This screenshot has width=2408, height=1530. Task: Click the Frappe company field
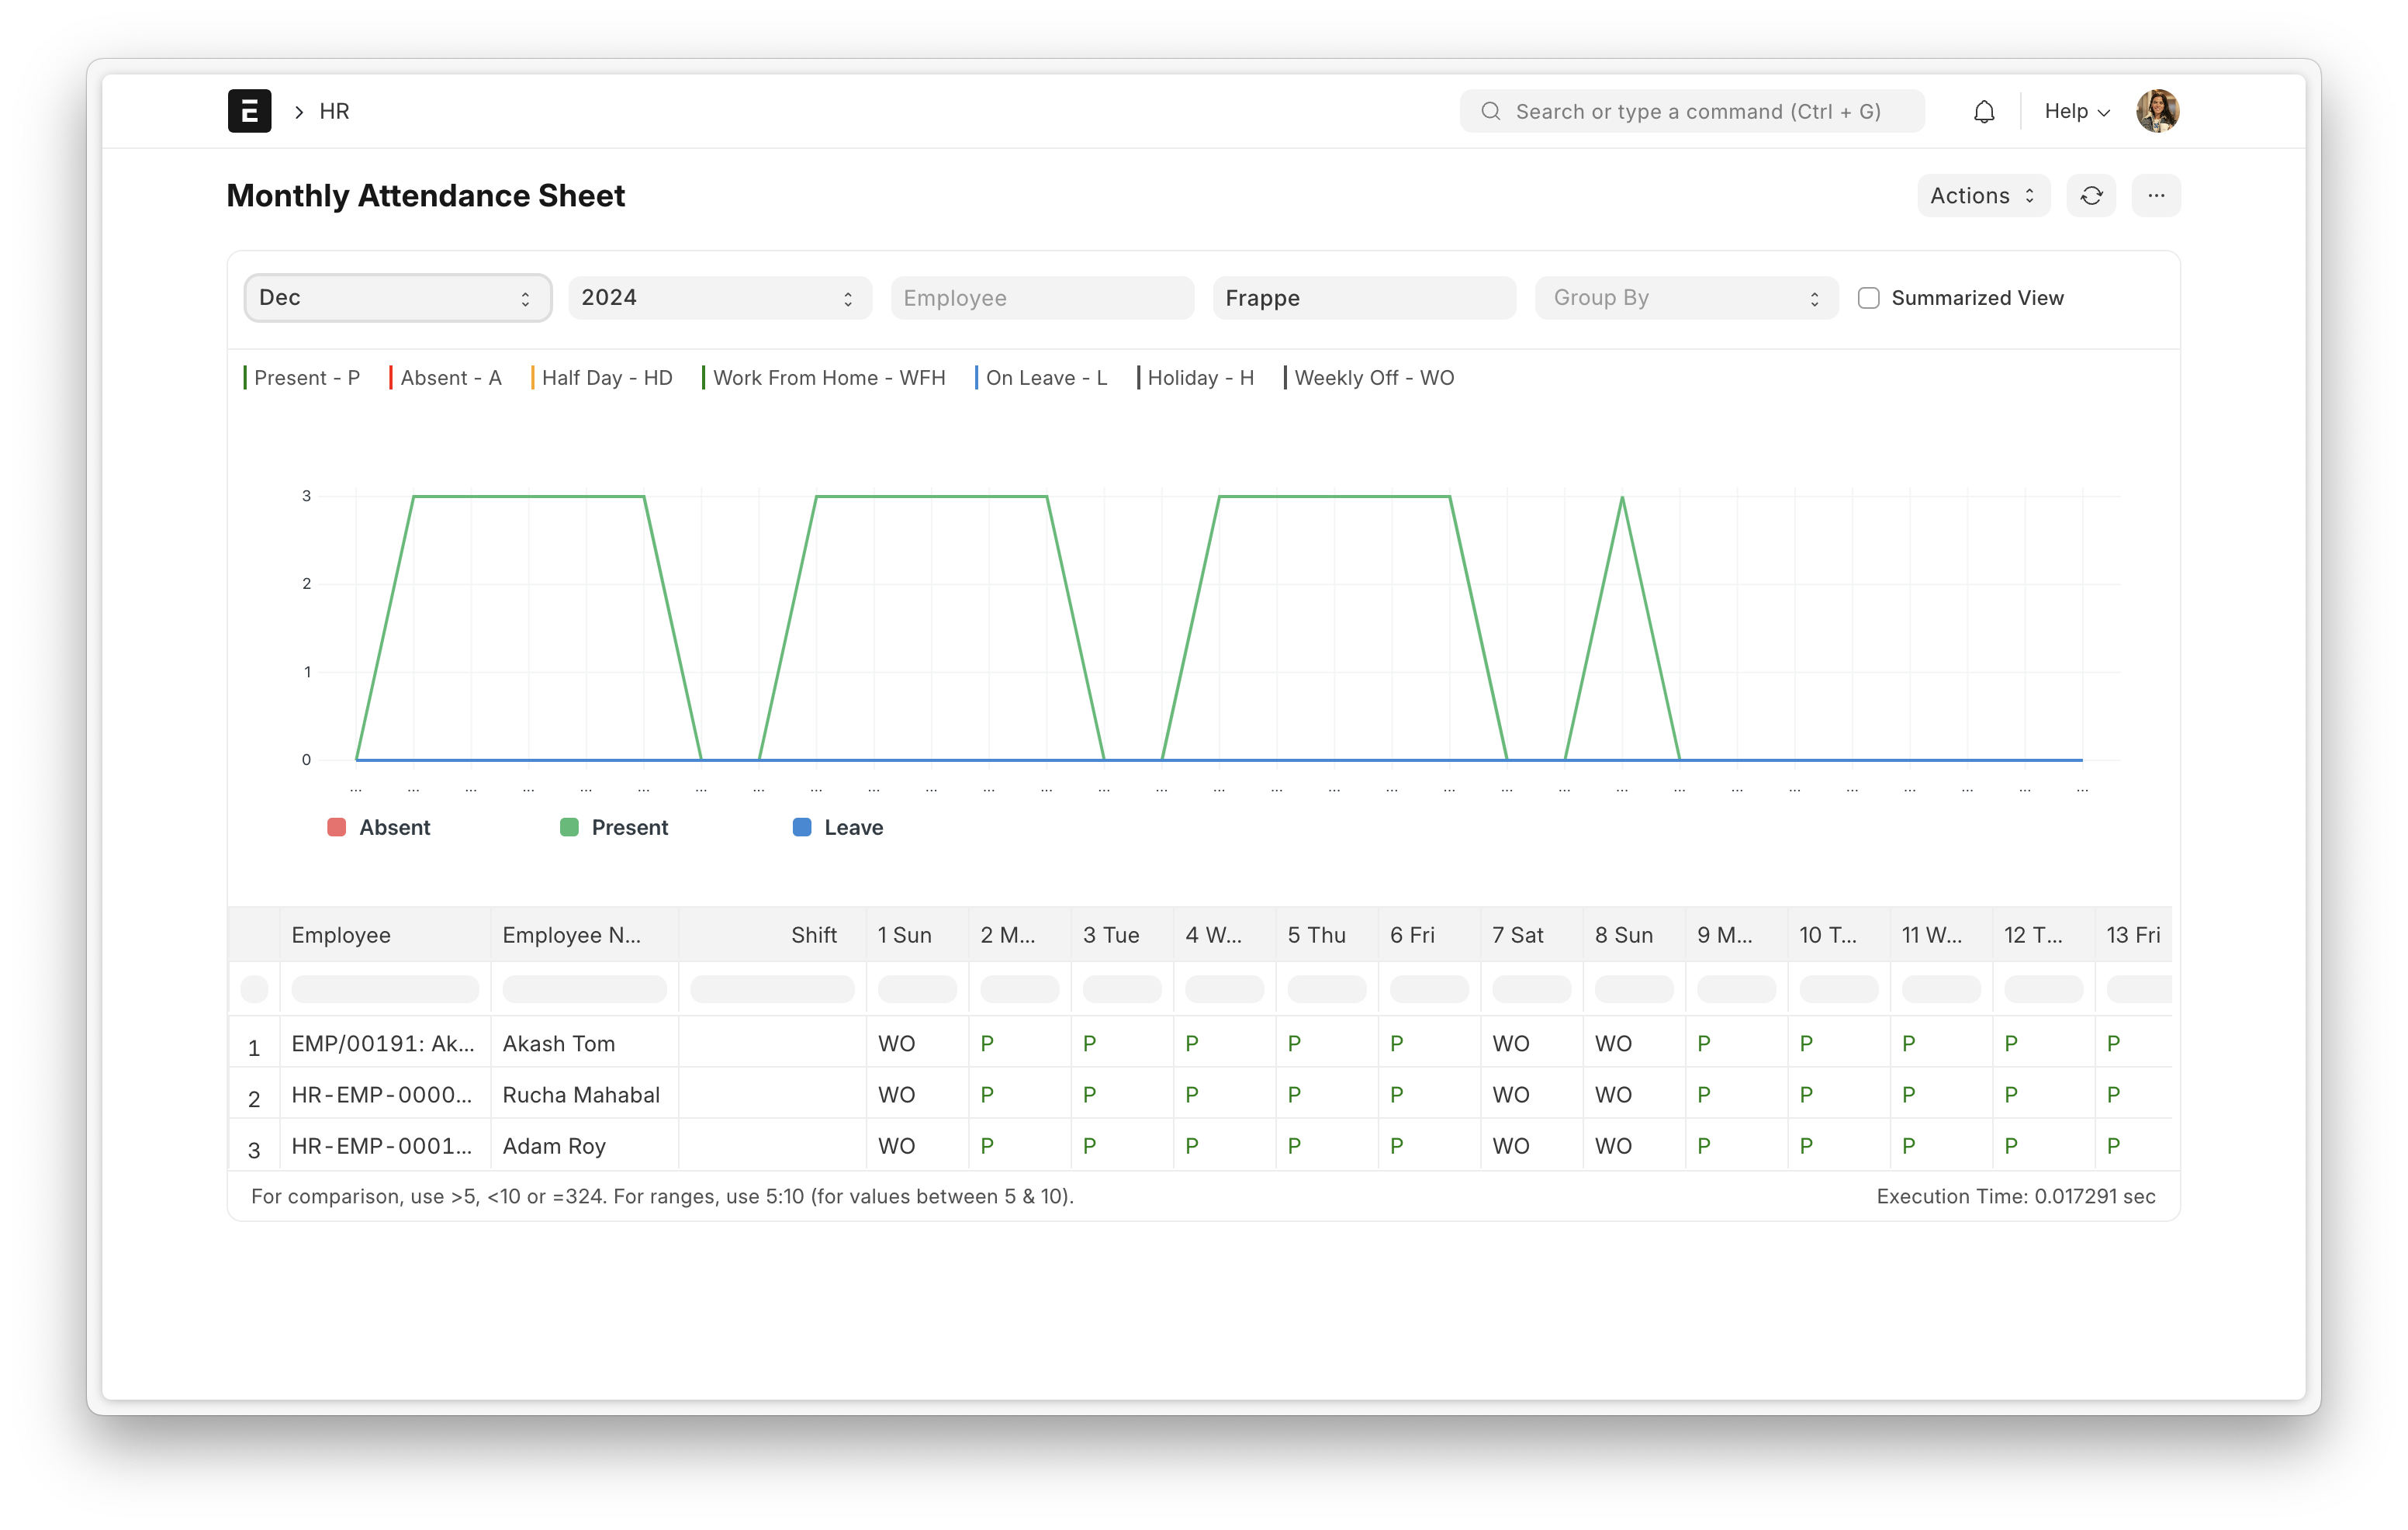1363,298
